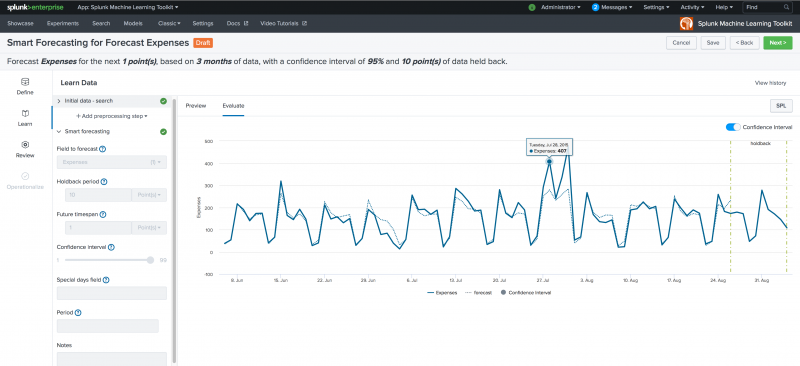
Task: Open the Messages dropdown
Action: click(x=617, y=7)
